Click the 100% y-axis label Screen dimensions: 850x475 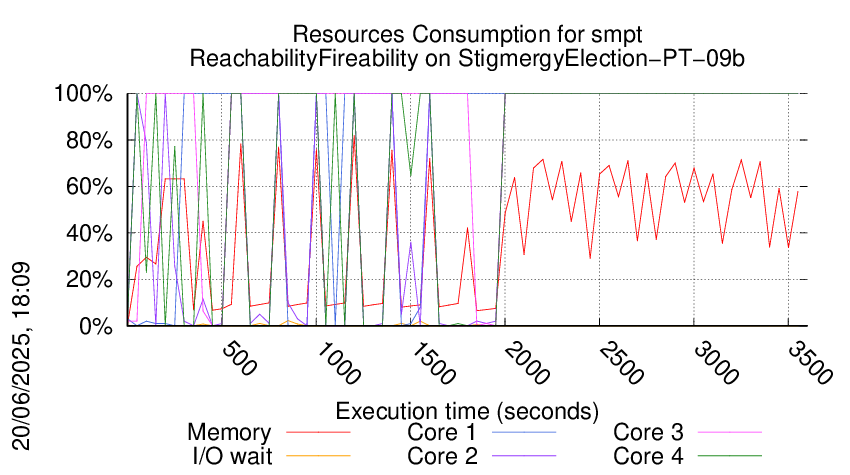[83, 94]
